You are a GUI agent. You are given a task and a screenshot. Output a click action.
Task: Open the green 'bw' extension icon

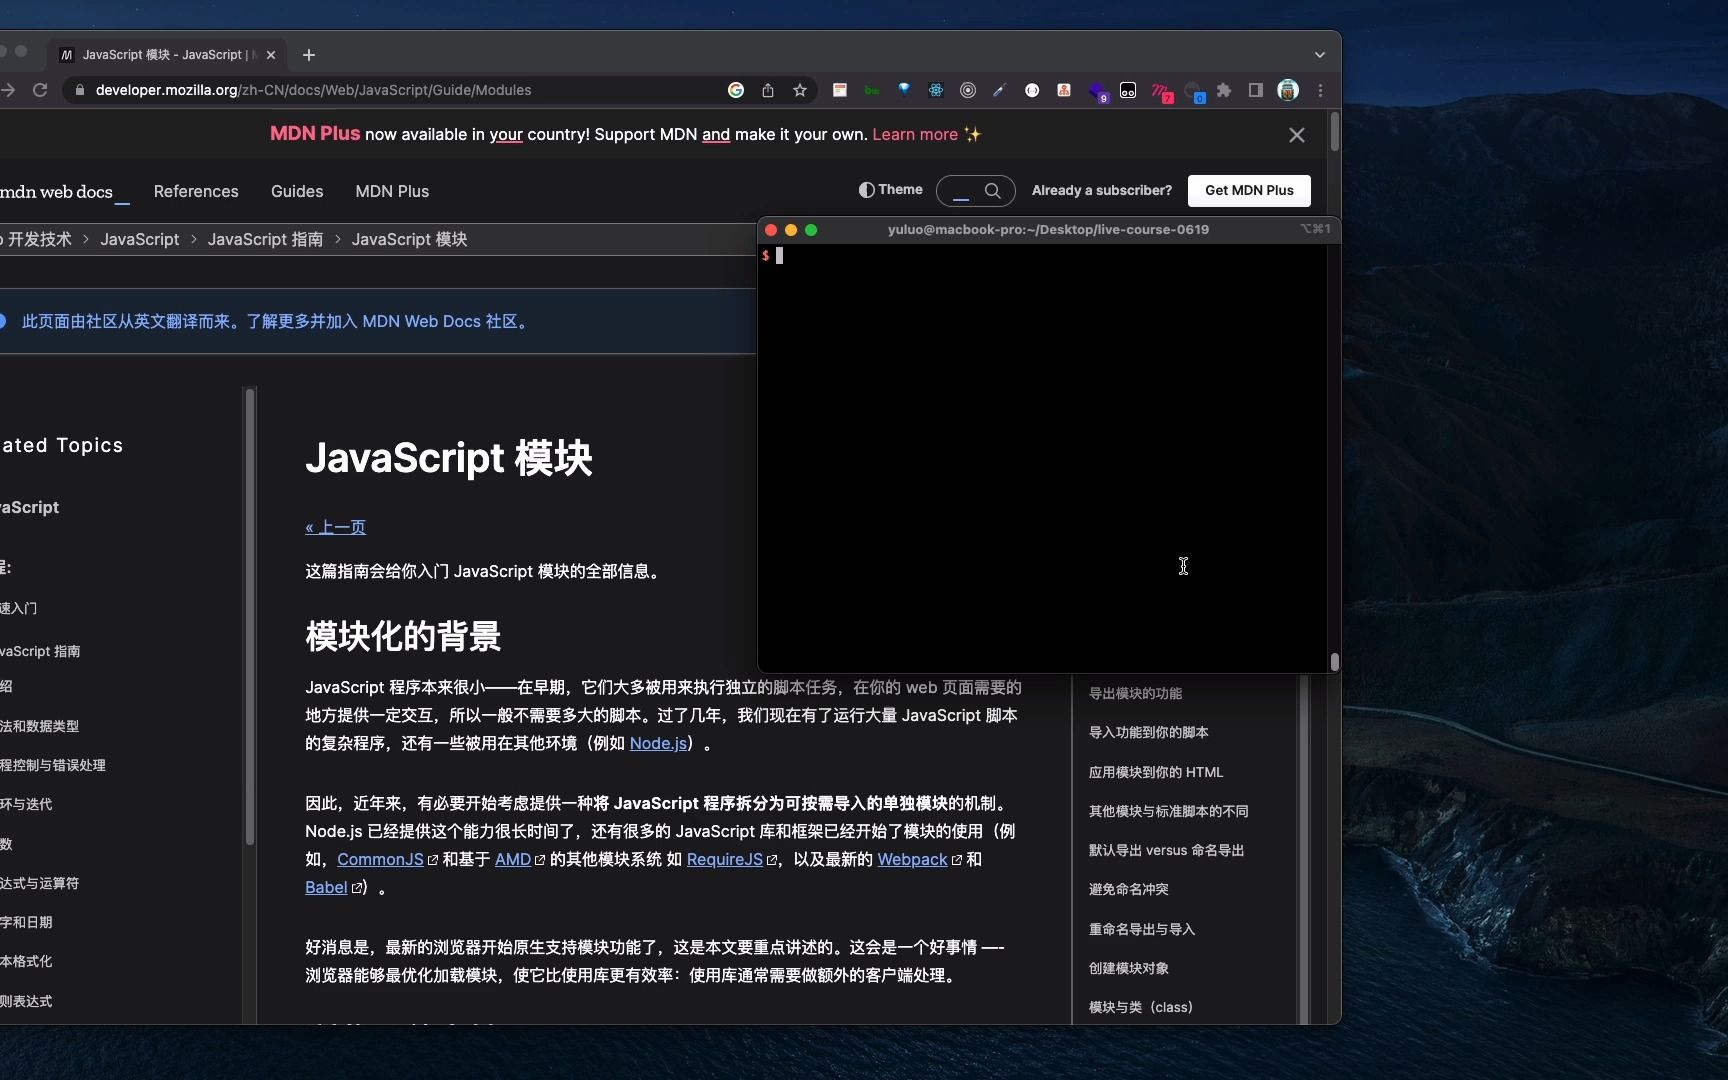click(872, 90)
